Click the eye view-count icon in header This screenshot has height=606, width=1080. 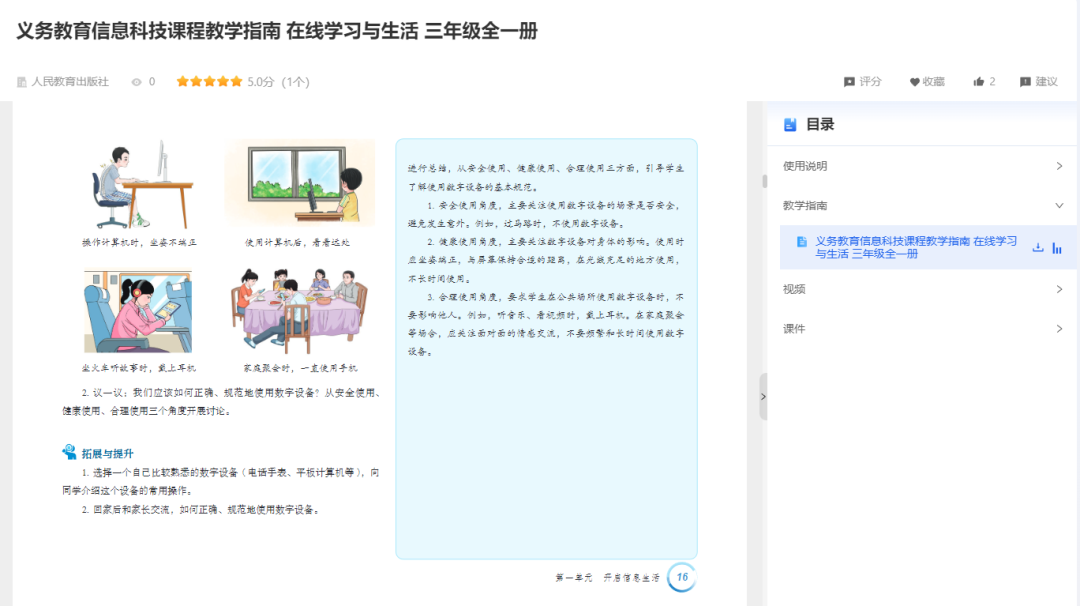point(135,82)
